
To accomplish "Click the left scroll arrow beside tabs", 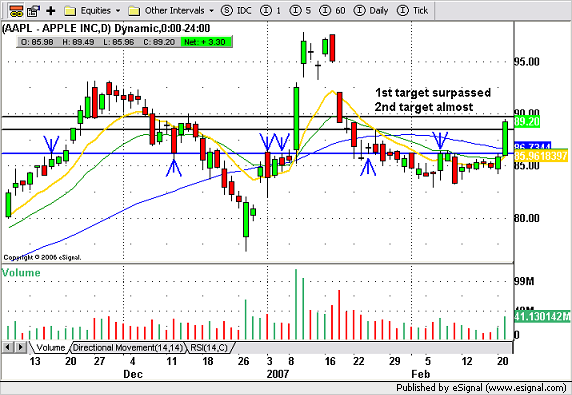I will [x=7, y=347].
